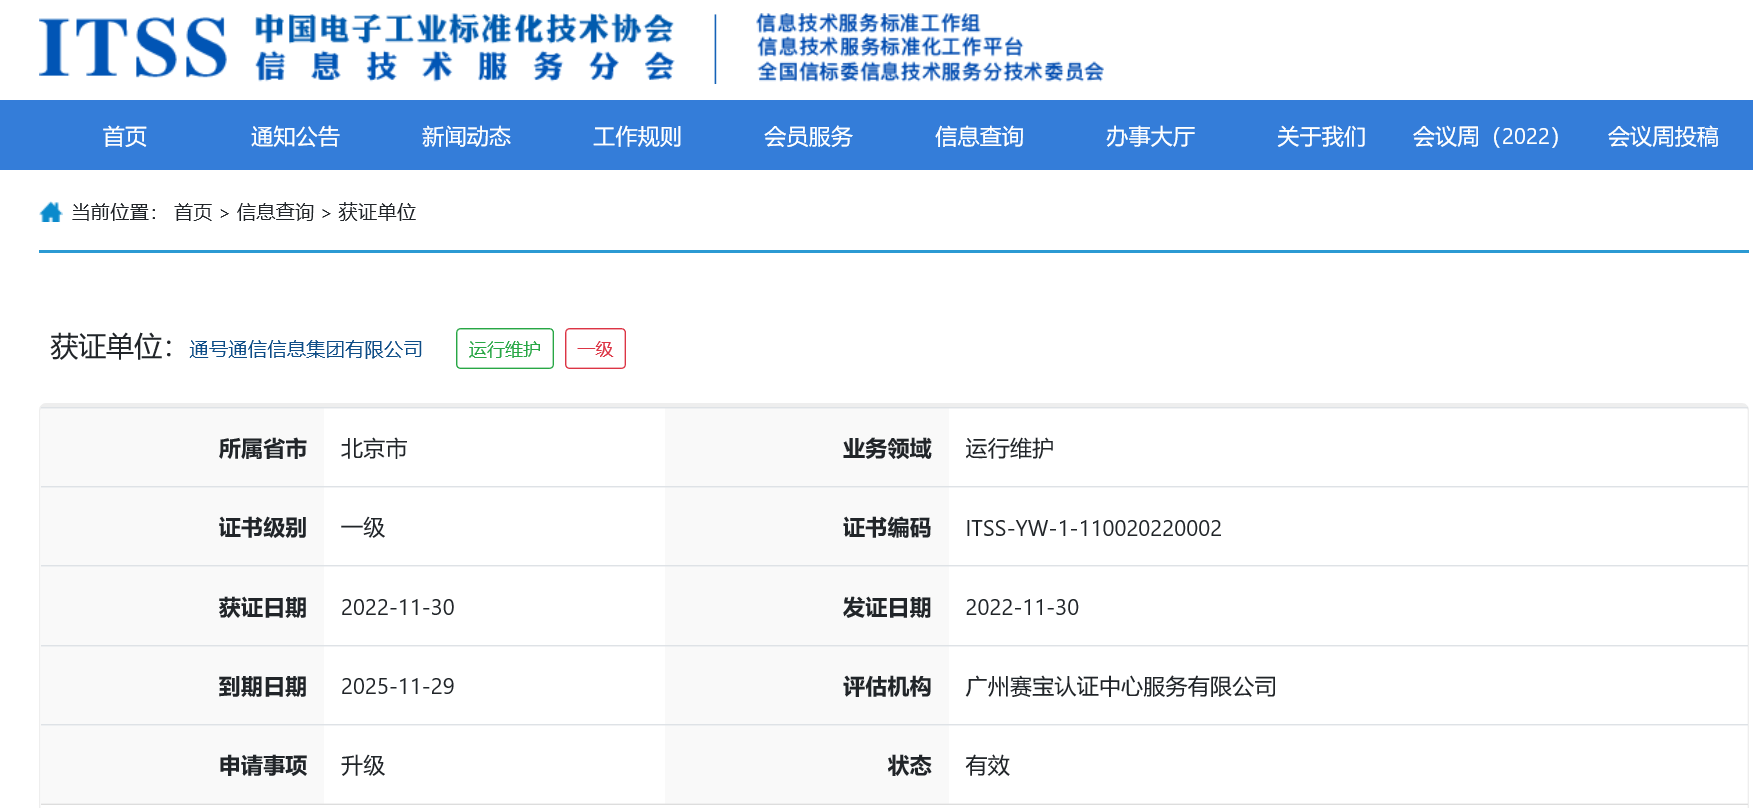Click the 获证日期 value 2022-11-30

398,607
